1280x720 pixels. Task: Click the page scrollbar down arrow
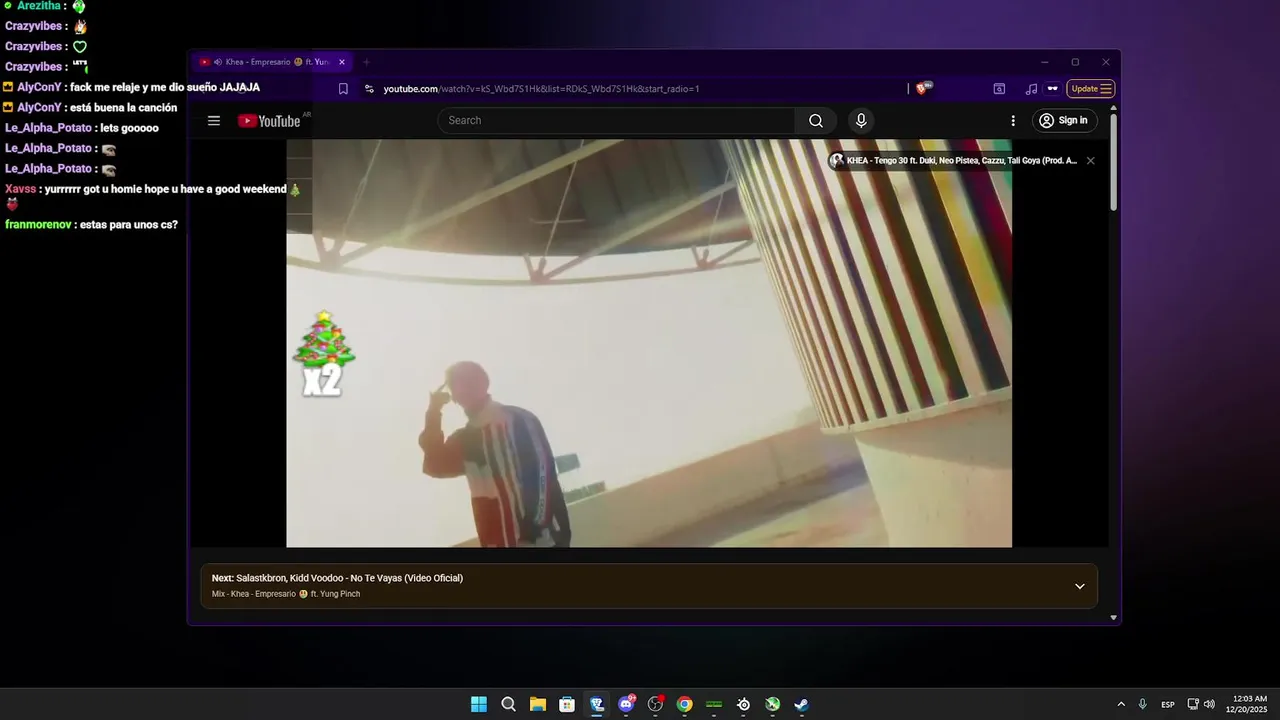(1114, 617)
